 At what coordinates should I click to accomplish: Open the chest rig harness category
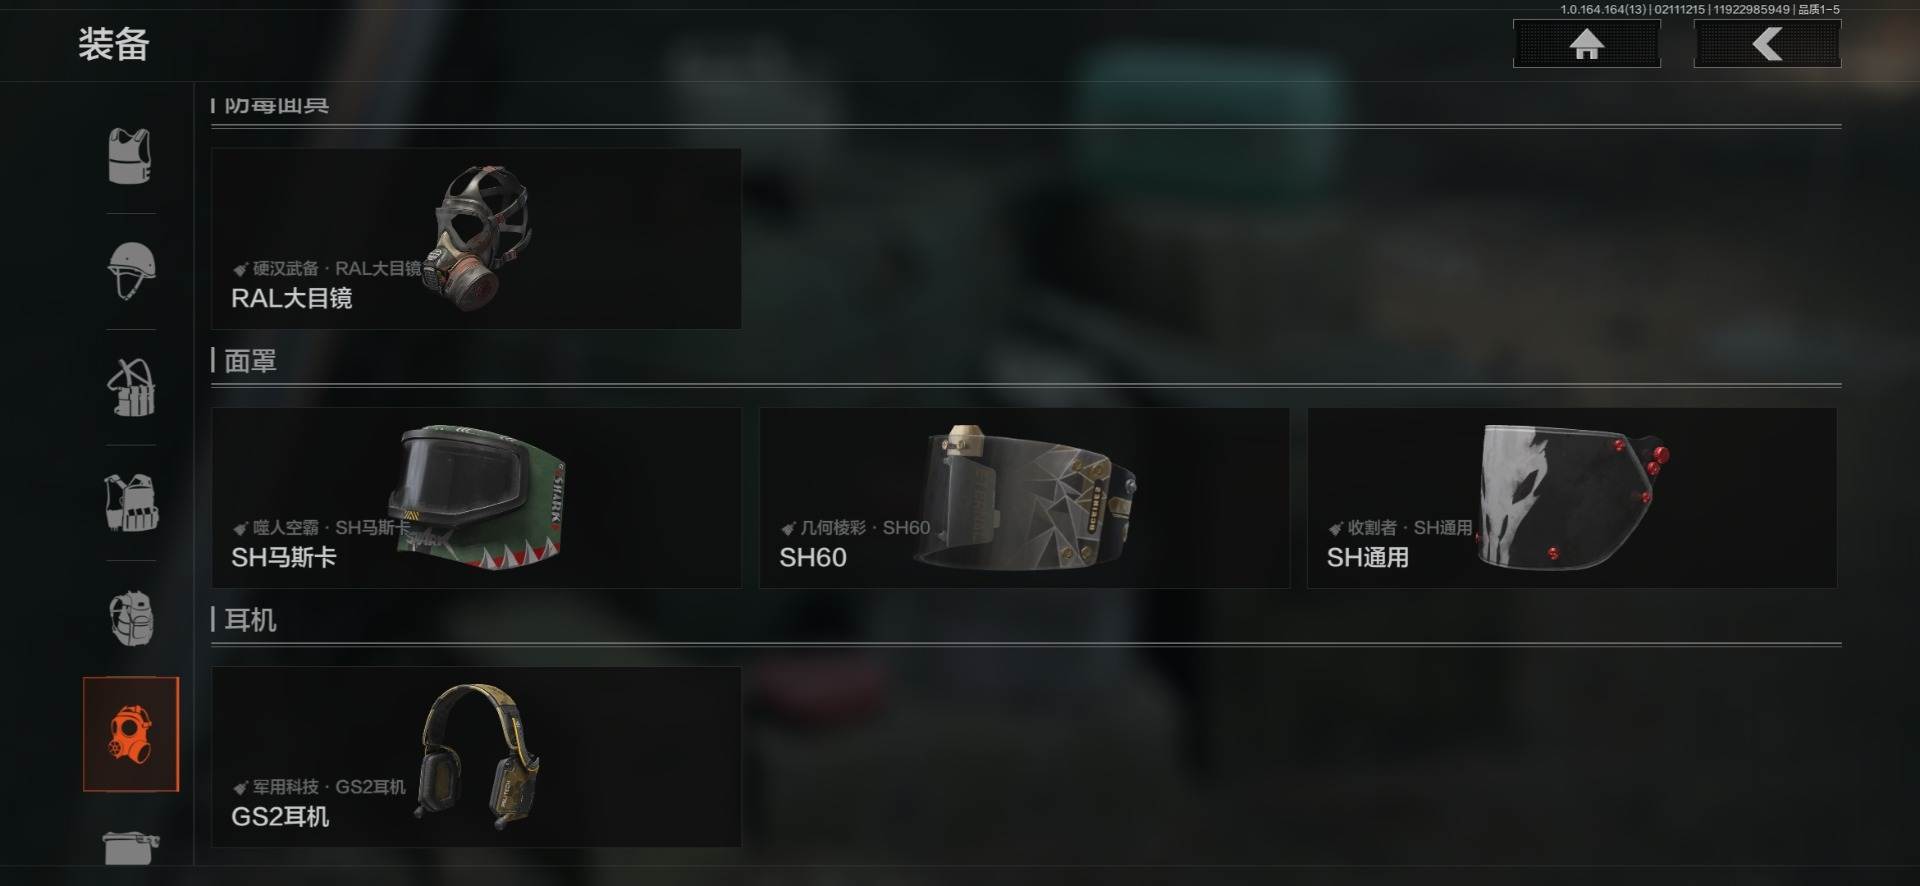point(131,387)
